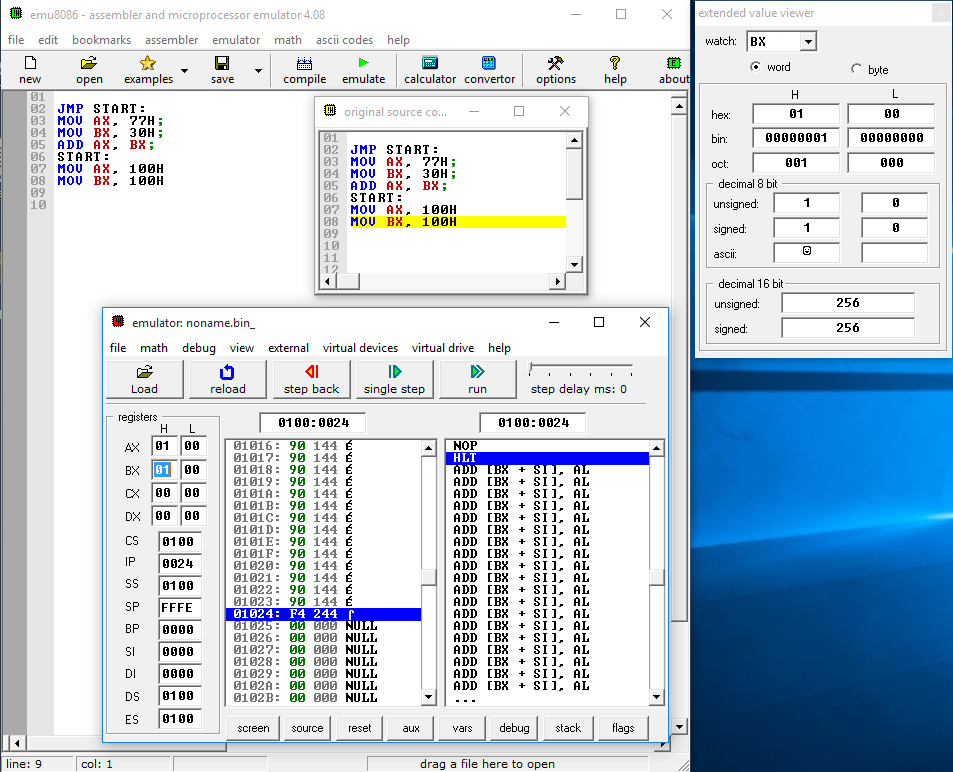The height and width of the screenshot is (772, 953).
Task: Step back one instruction in emulator
Action: pos(311,379)
